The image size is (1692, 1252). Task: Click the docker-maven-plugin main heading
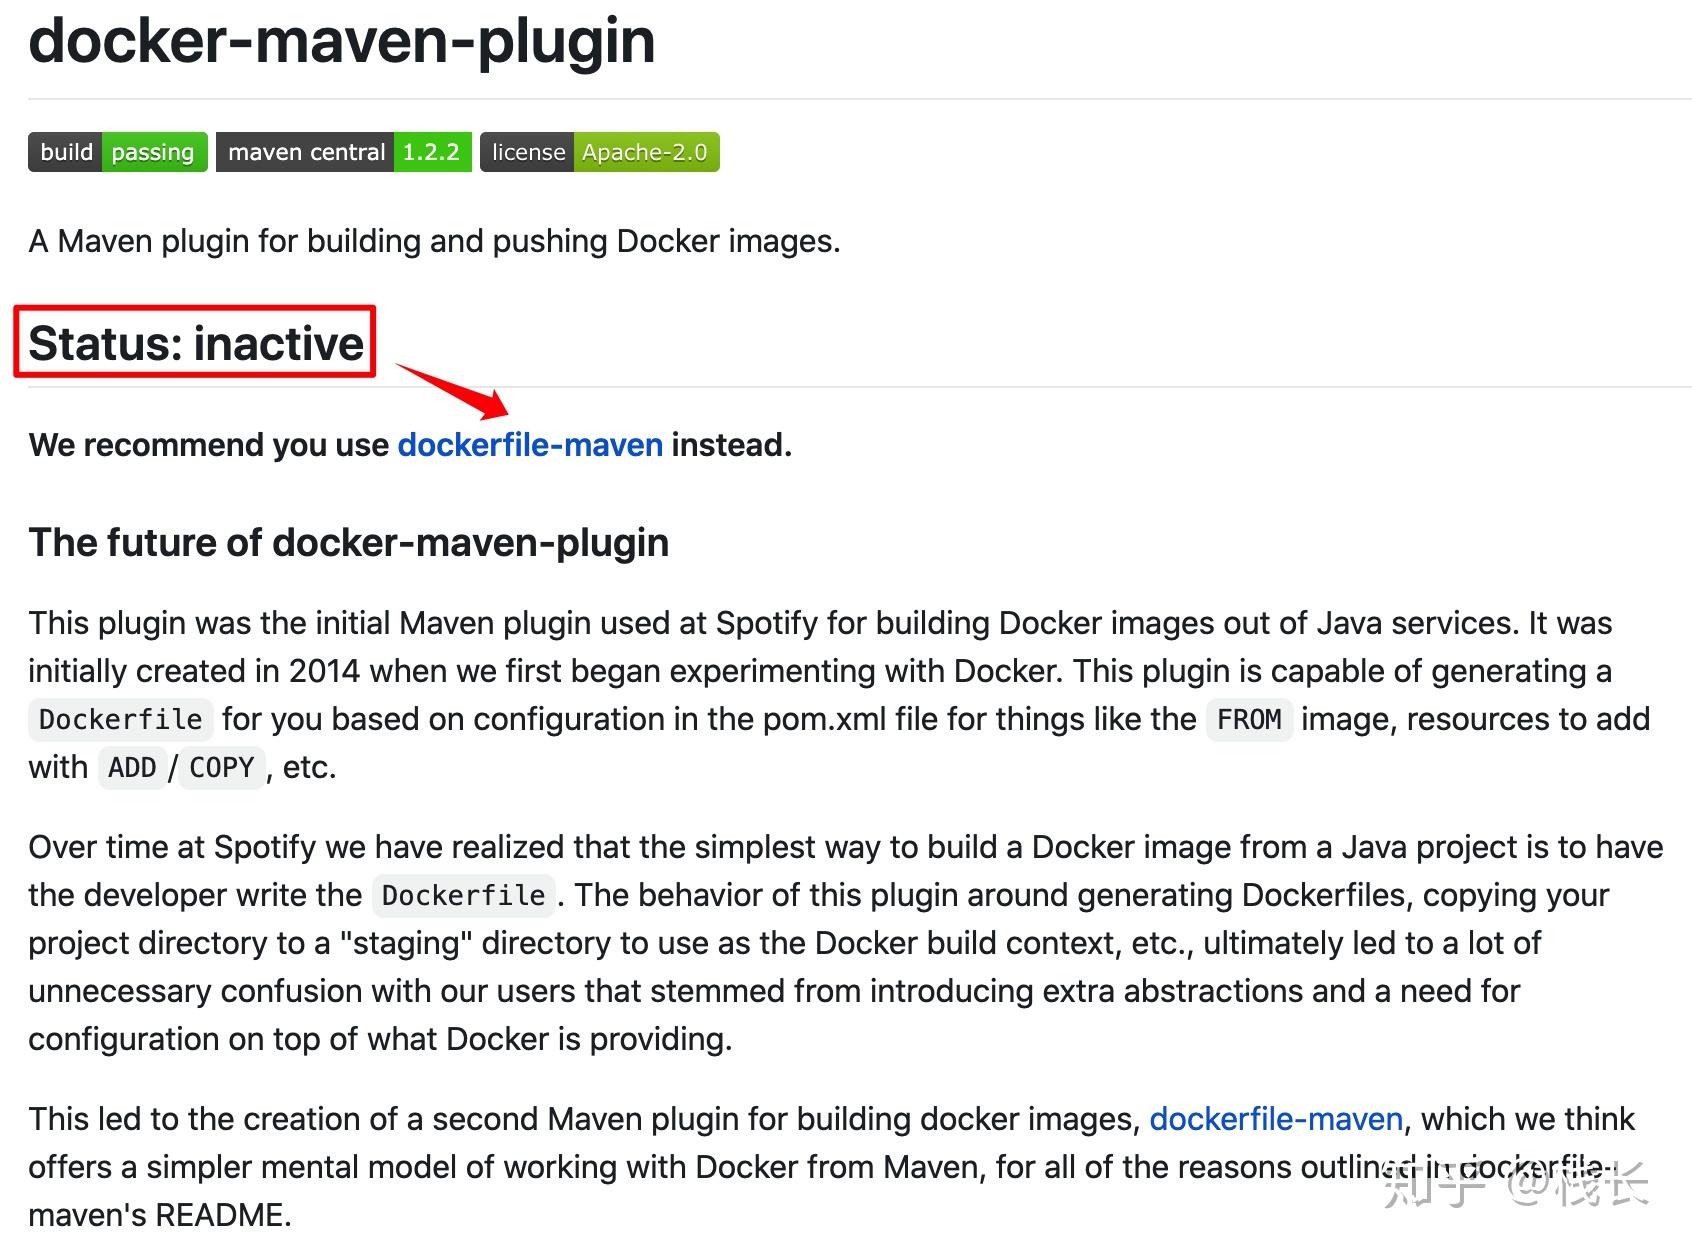coord(342,40)
